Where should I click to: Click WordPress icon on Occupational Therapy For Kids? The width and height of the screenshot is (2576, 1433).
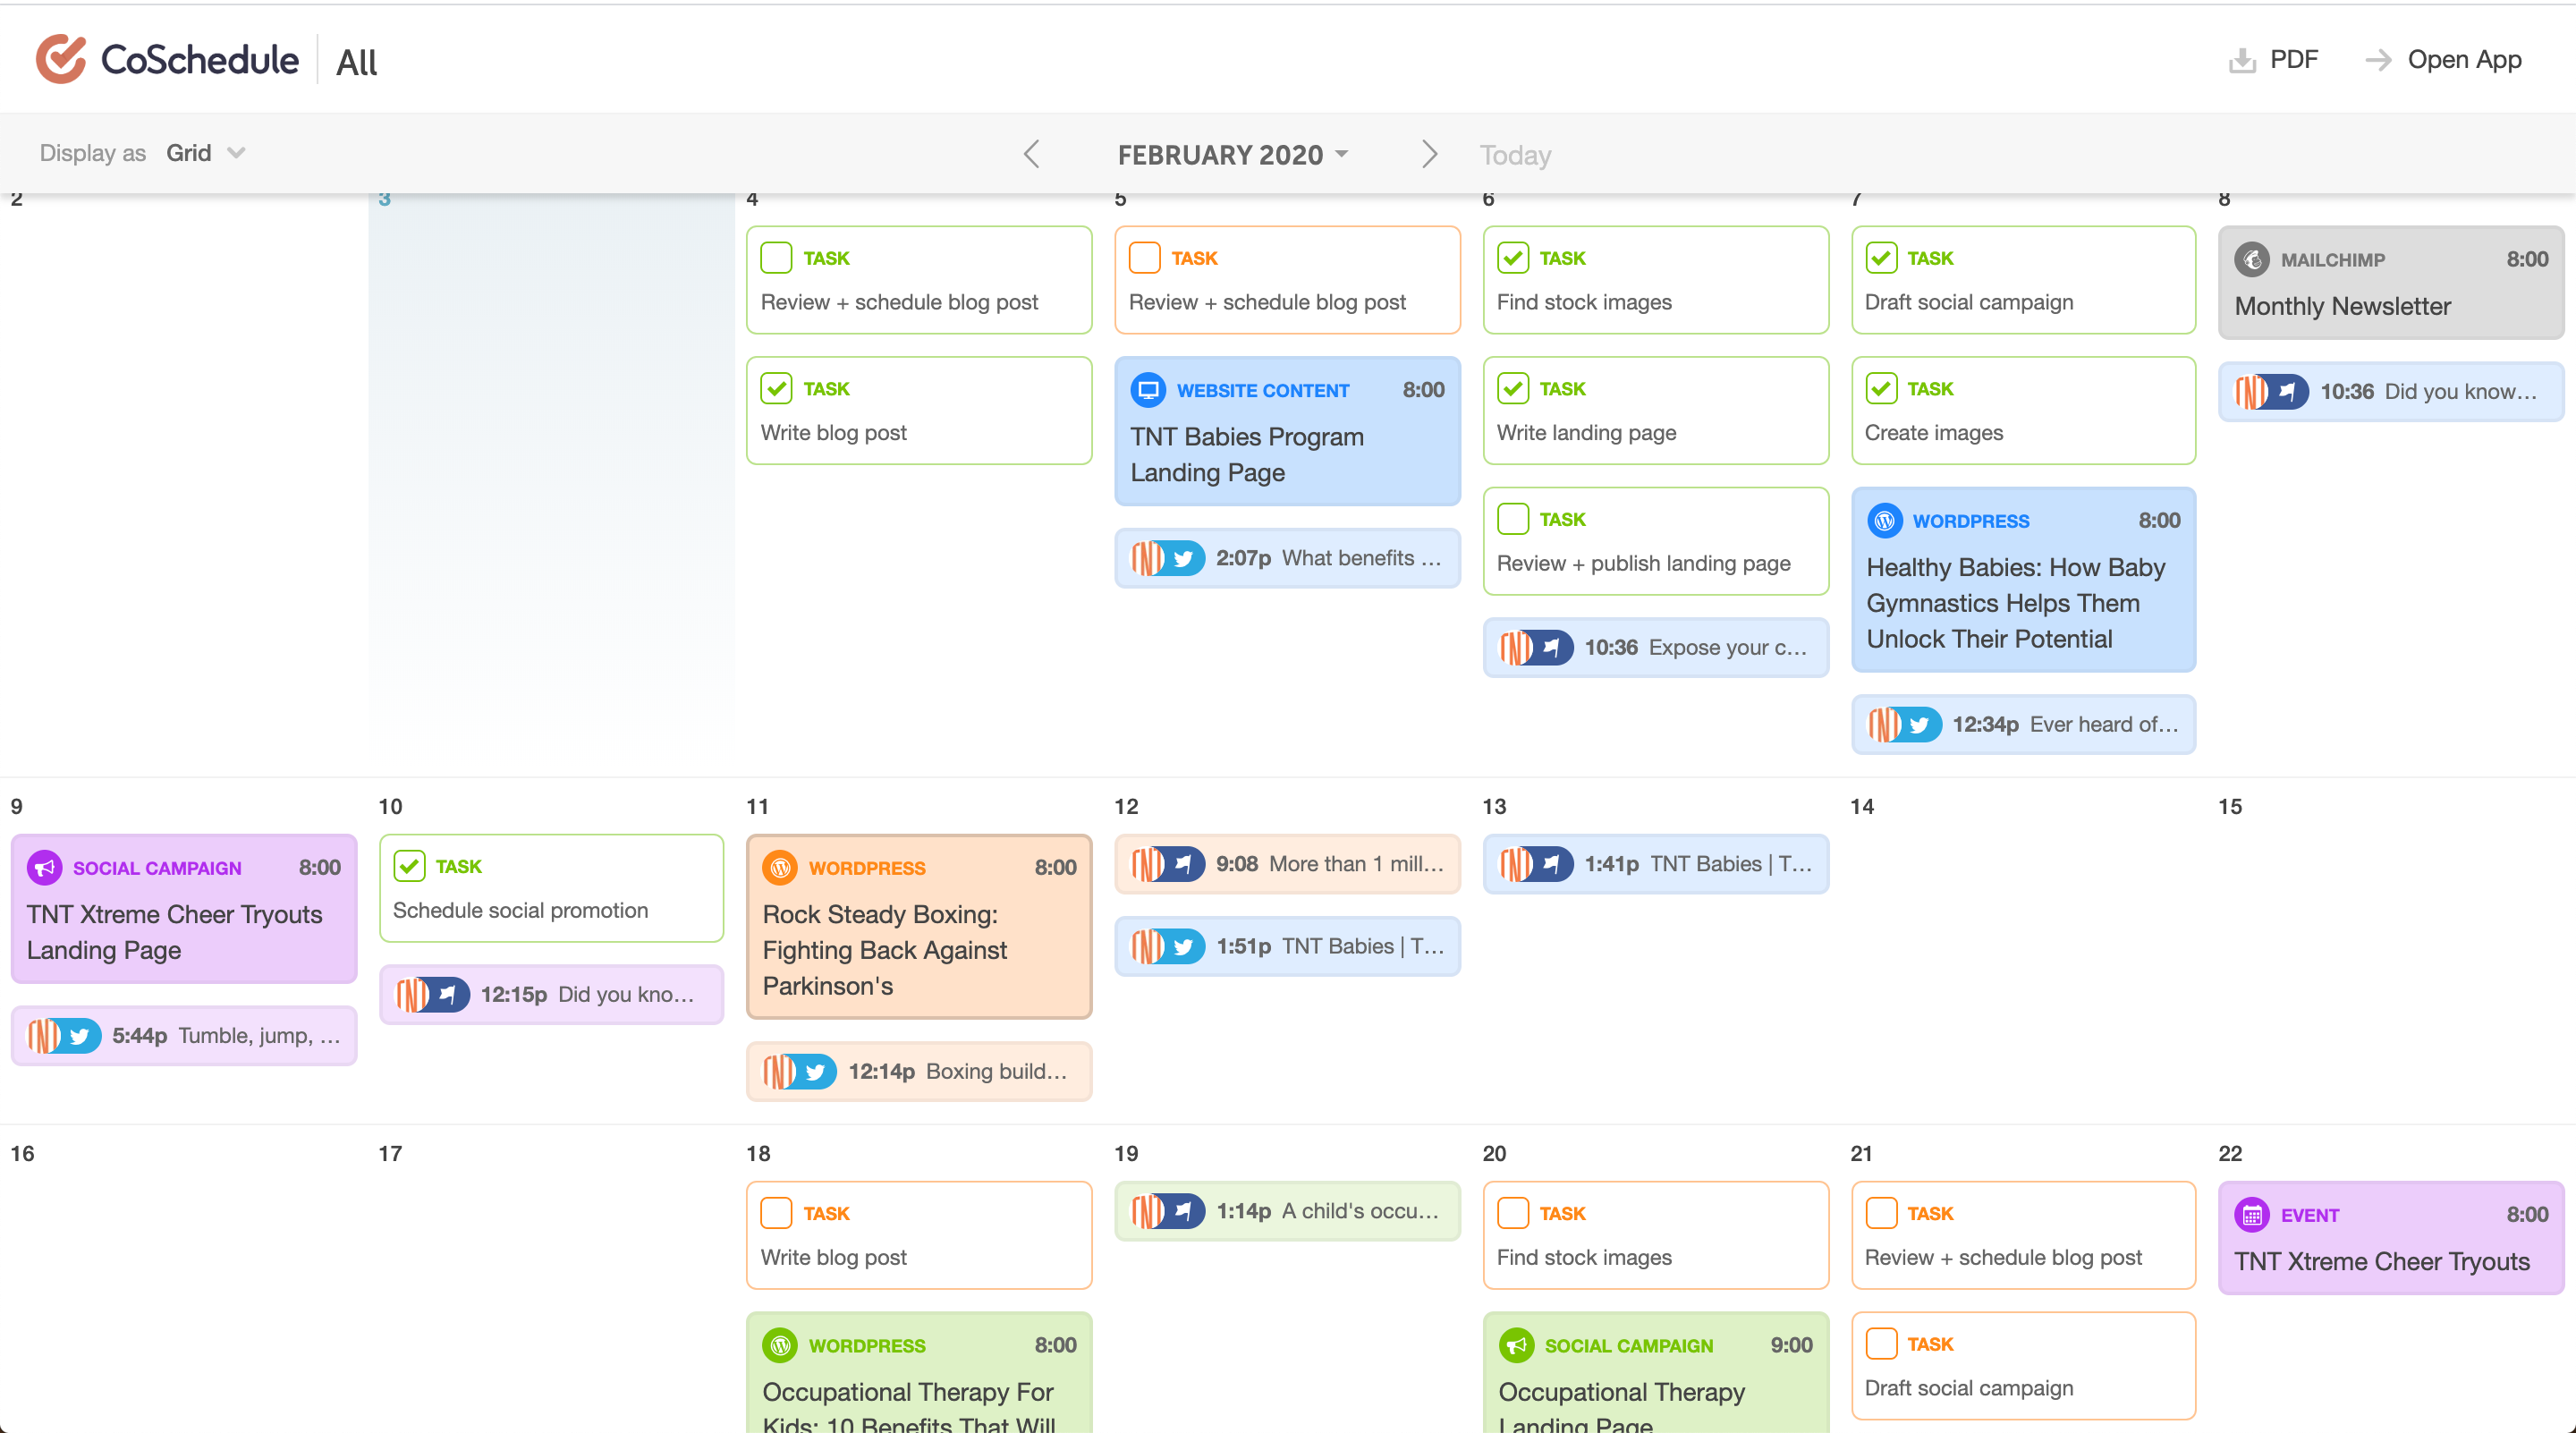tap(780, 1345)
